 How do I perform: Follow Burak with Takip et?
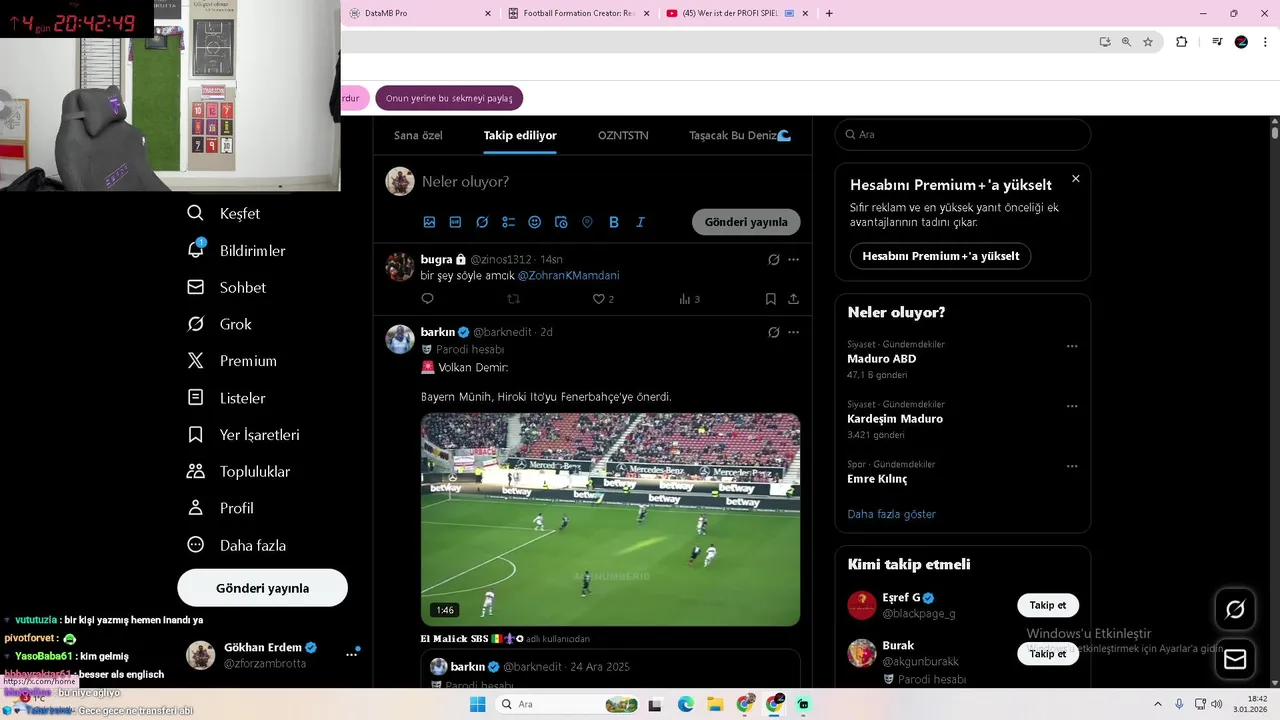coord(1048,653)
